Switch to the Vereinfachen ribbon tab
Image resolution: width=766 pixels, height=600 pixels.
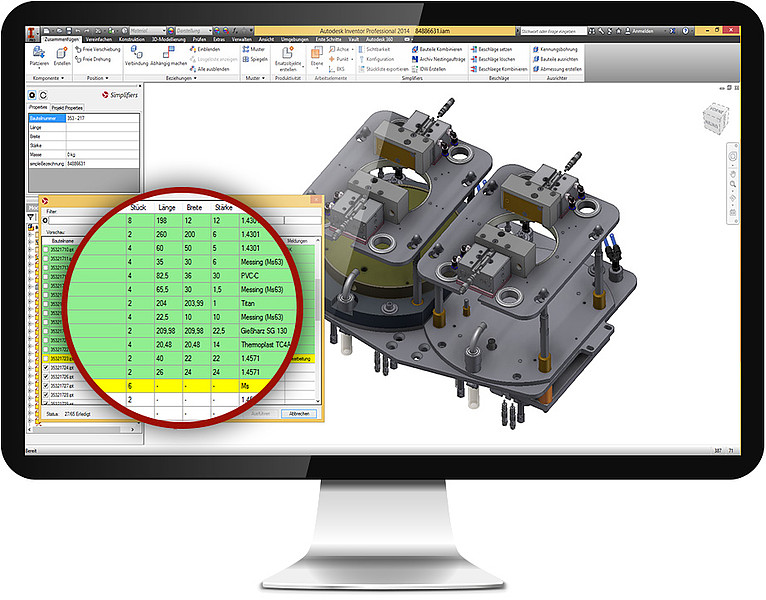tap(99, 39)
